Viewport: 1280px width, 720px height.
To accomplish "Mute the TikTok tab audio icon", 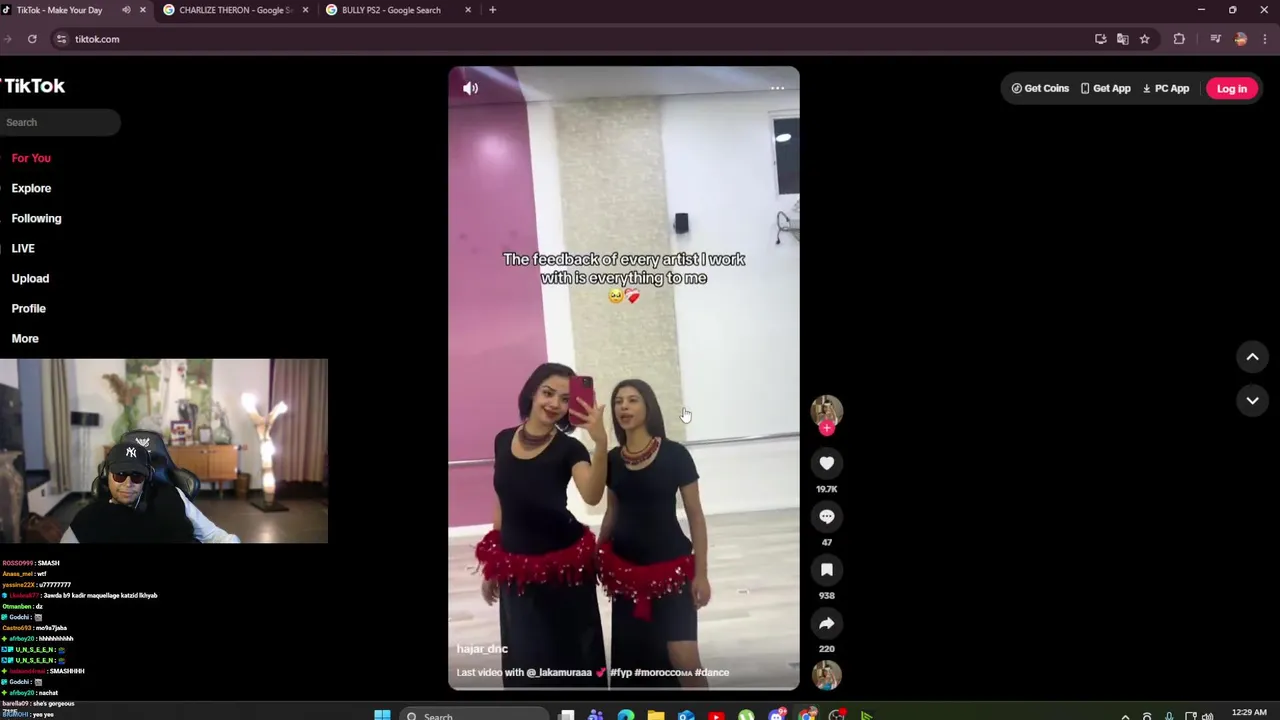I will coord(126,10).
